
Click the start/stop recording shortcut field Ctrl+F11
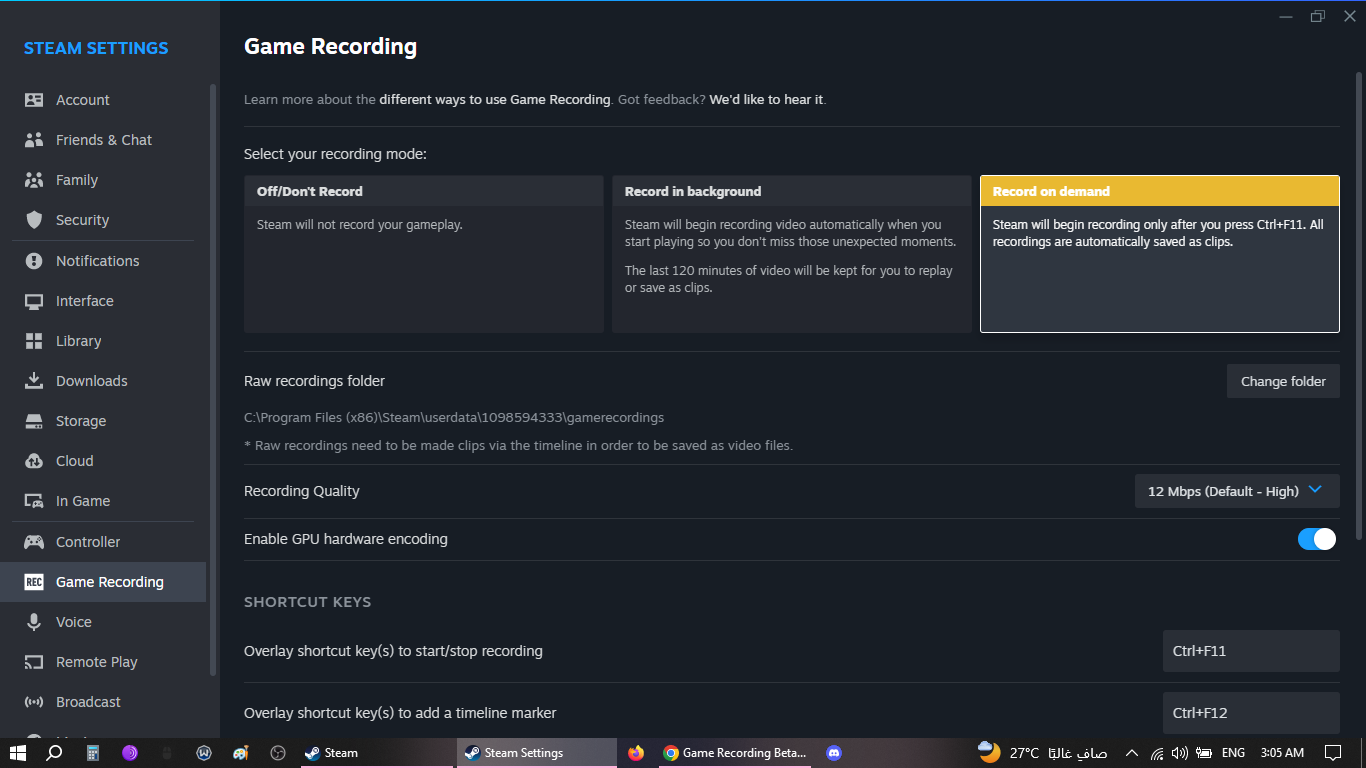click(x=1251, y=651)
